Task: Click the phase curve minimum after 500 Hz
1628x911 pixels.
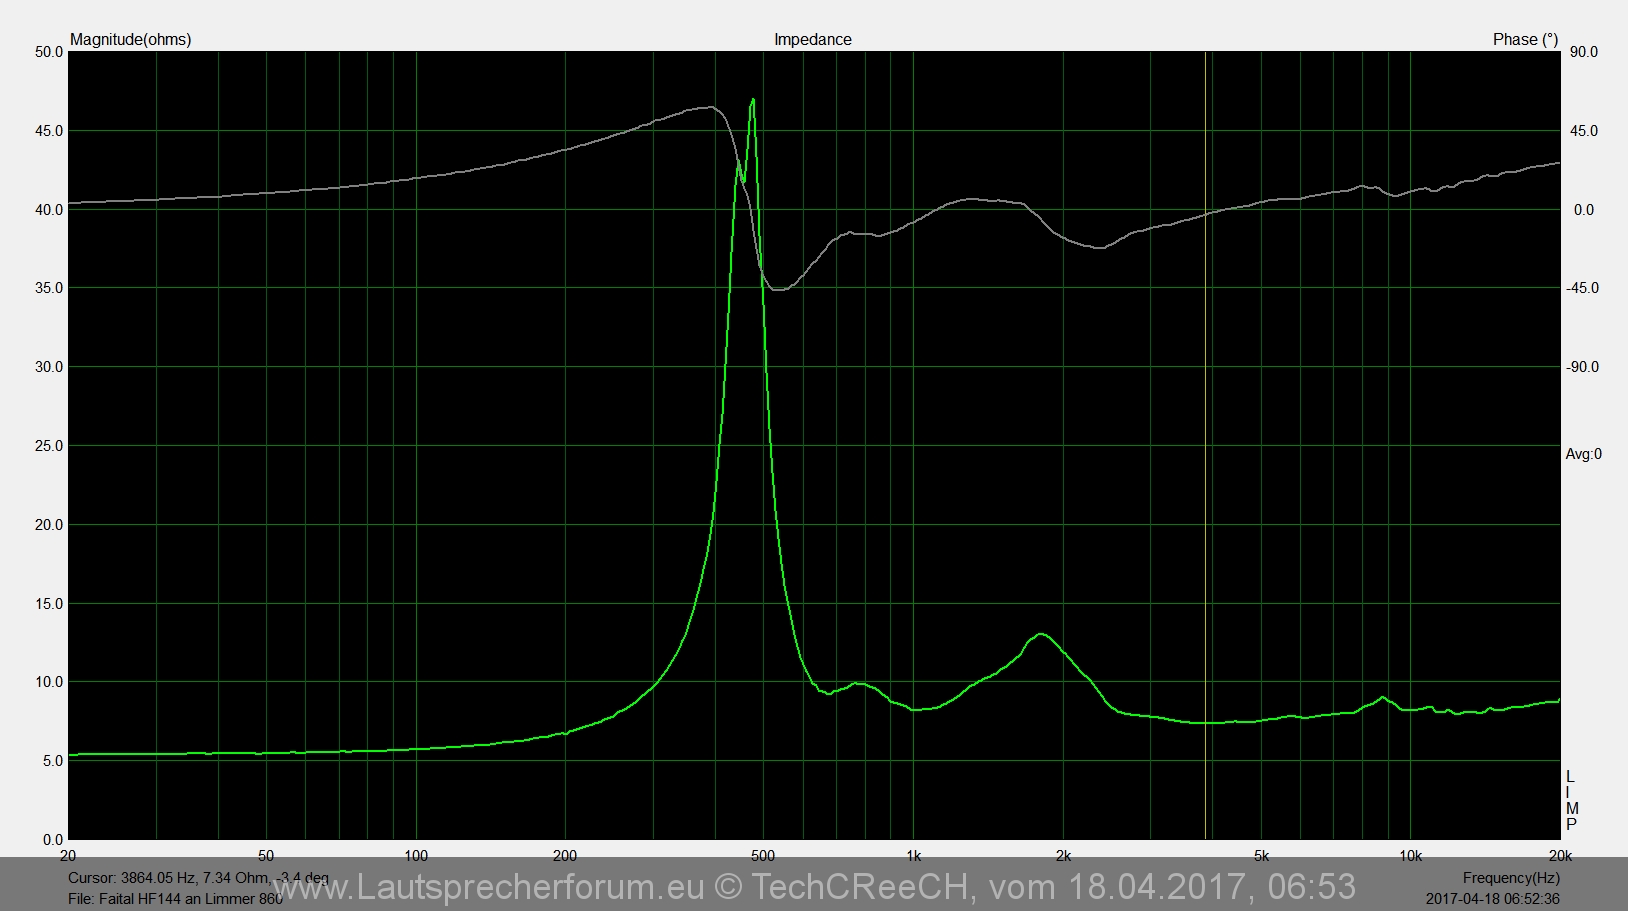Action: 779,290
